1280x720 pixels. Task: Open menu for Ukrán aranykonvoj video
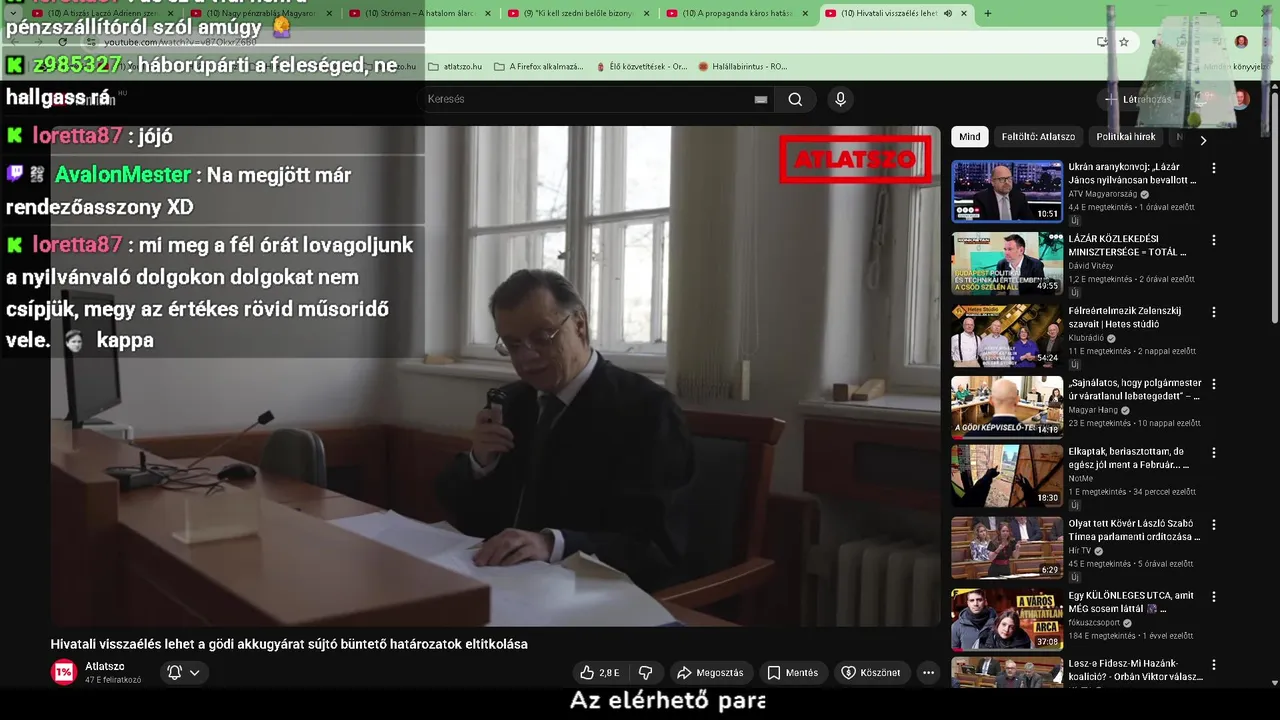click(1214, 169)
